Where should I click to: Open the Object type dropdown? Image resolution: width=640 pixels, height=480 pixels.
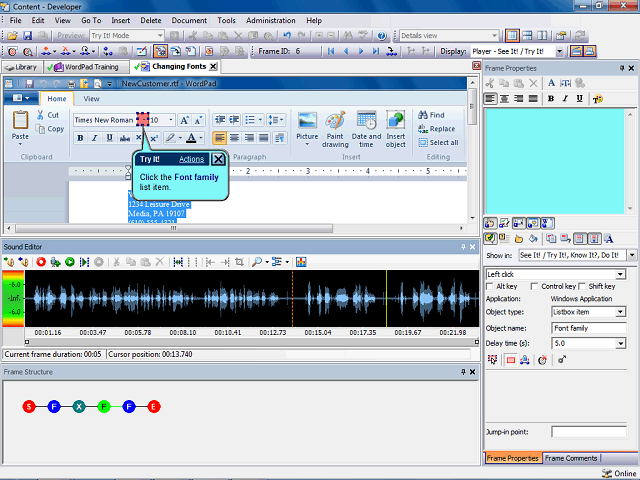click(x=621, y=312)
